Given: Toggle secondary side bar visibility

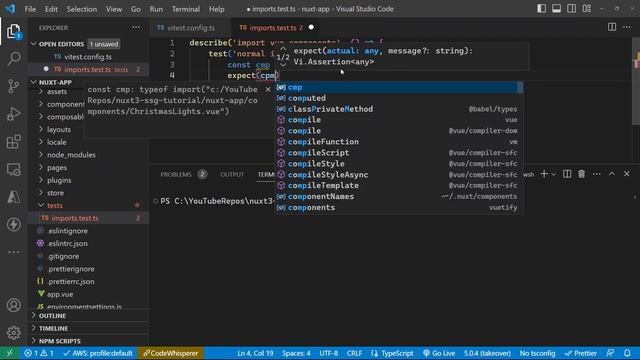Looking at the screenshot, I should pos(571,9).
